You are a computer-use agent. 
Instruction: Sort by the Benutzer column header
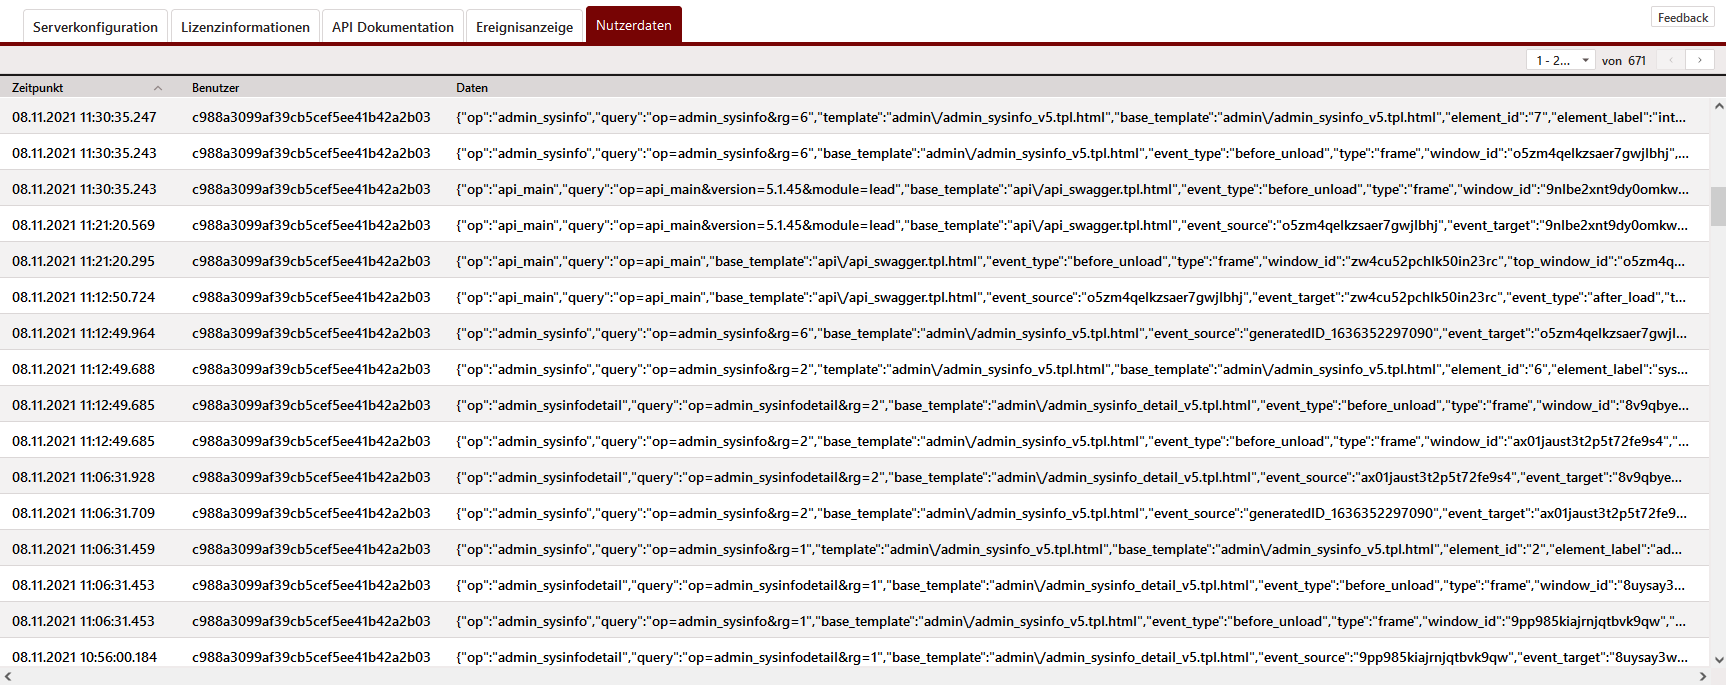(216, 88)
